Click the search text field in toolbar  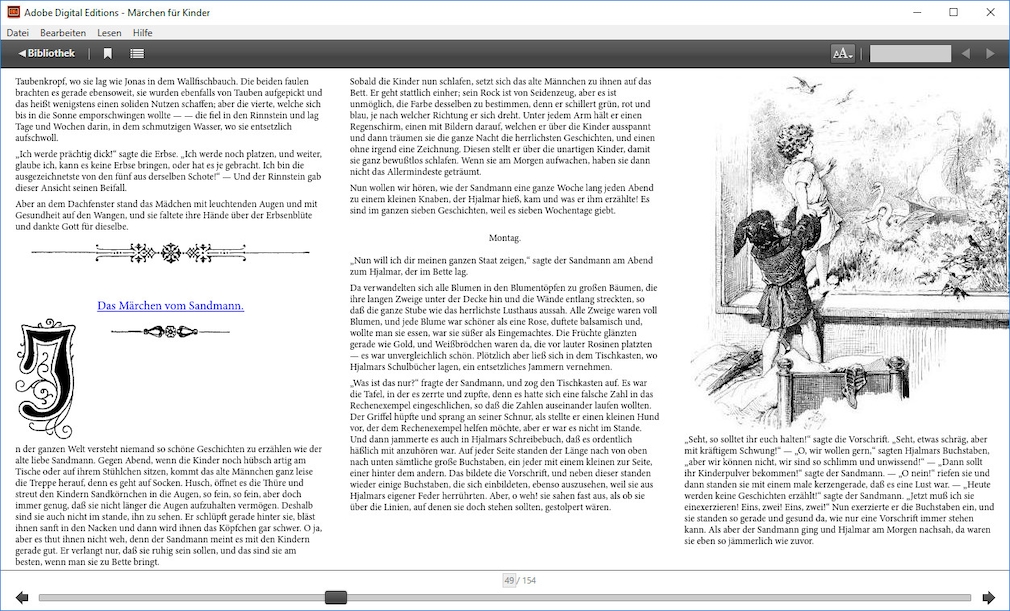click(910, 53)
